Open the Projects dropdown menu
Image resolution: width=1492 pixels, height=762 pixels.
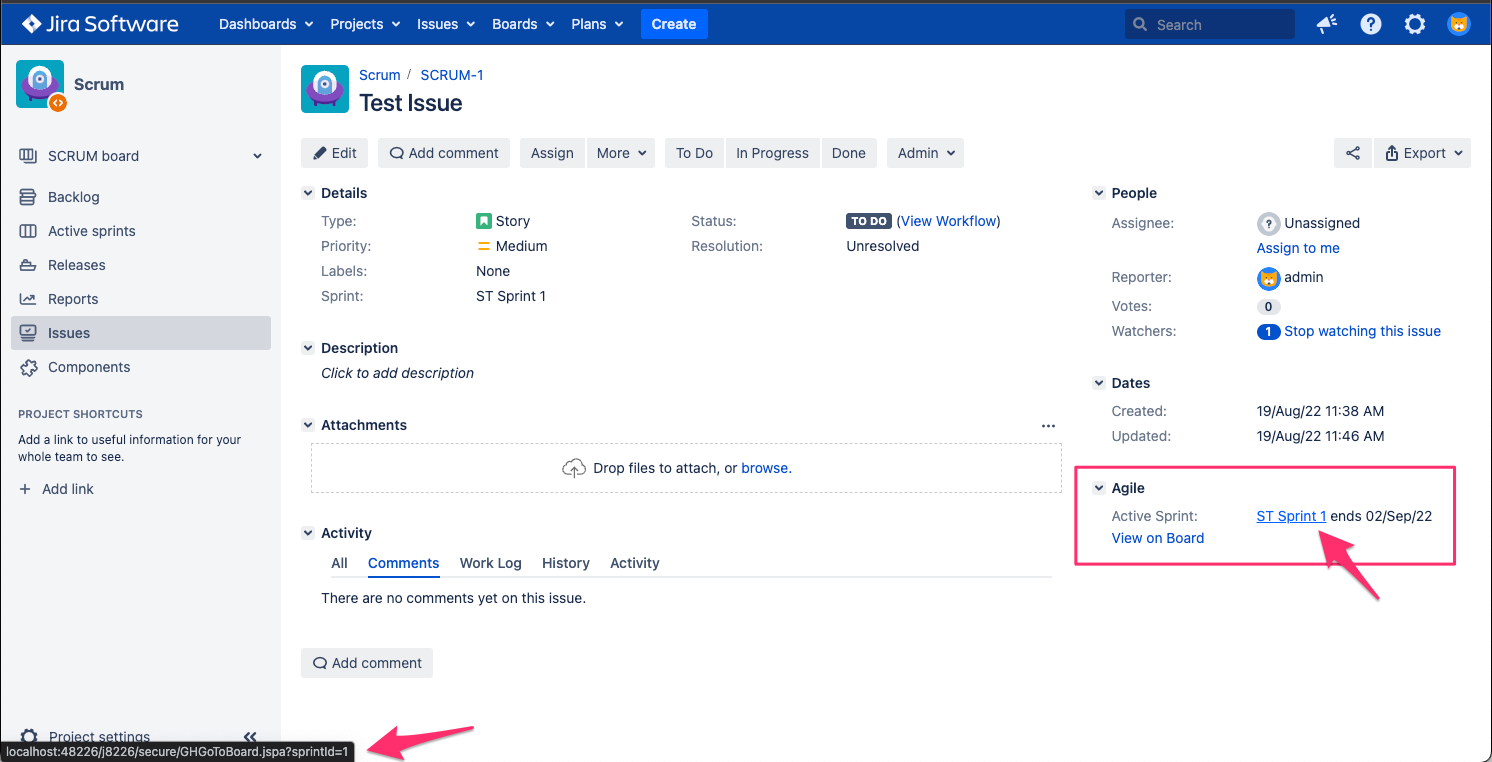pyautogui.click(x=365, y=24)
